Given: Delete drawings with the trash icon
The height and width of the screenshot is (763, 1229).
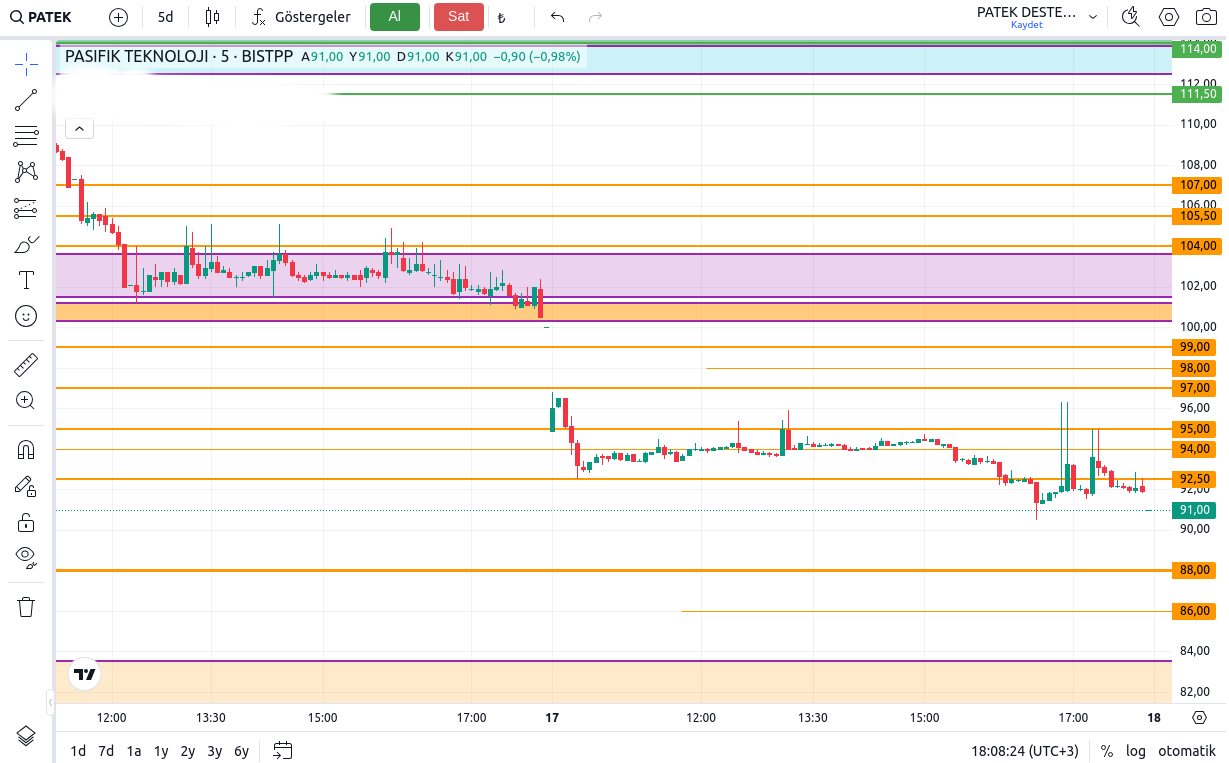Looking at the screenshot, I should (x=26, y=606).
